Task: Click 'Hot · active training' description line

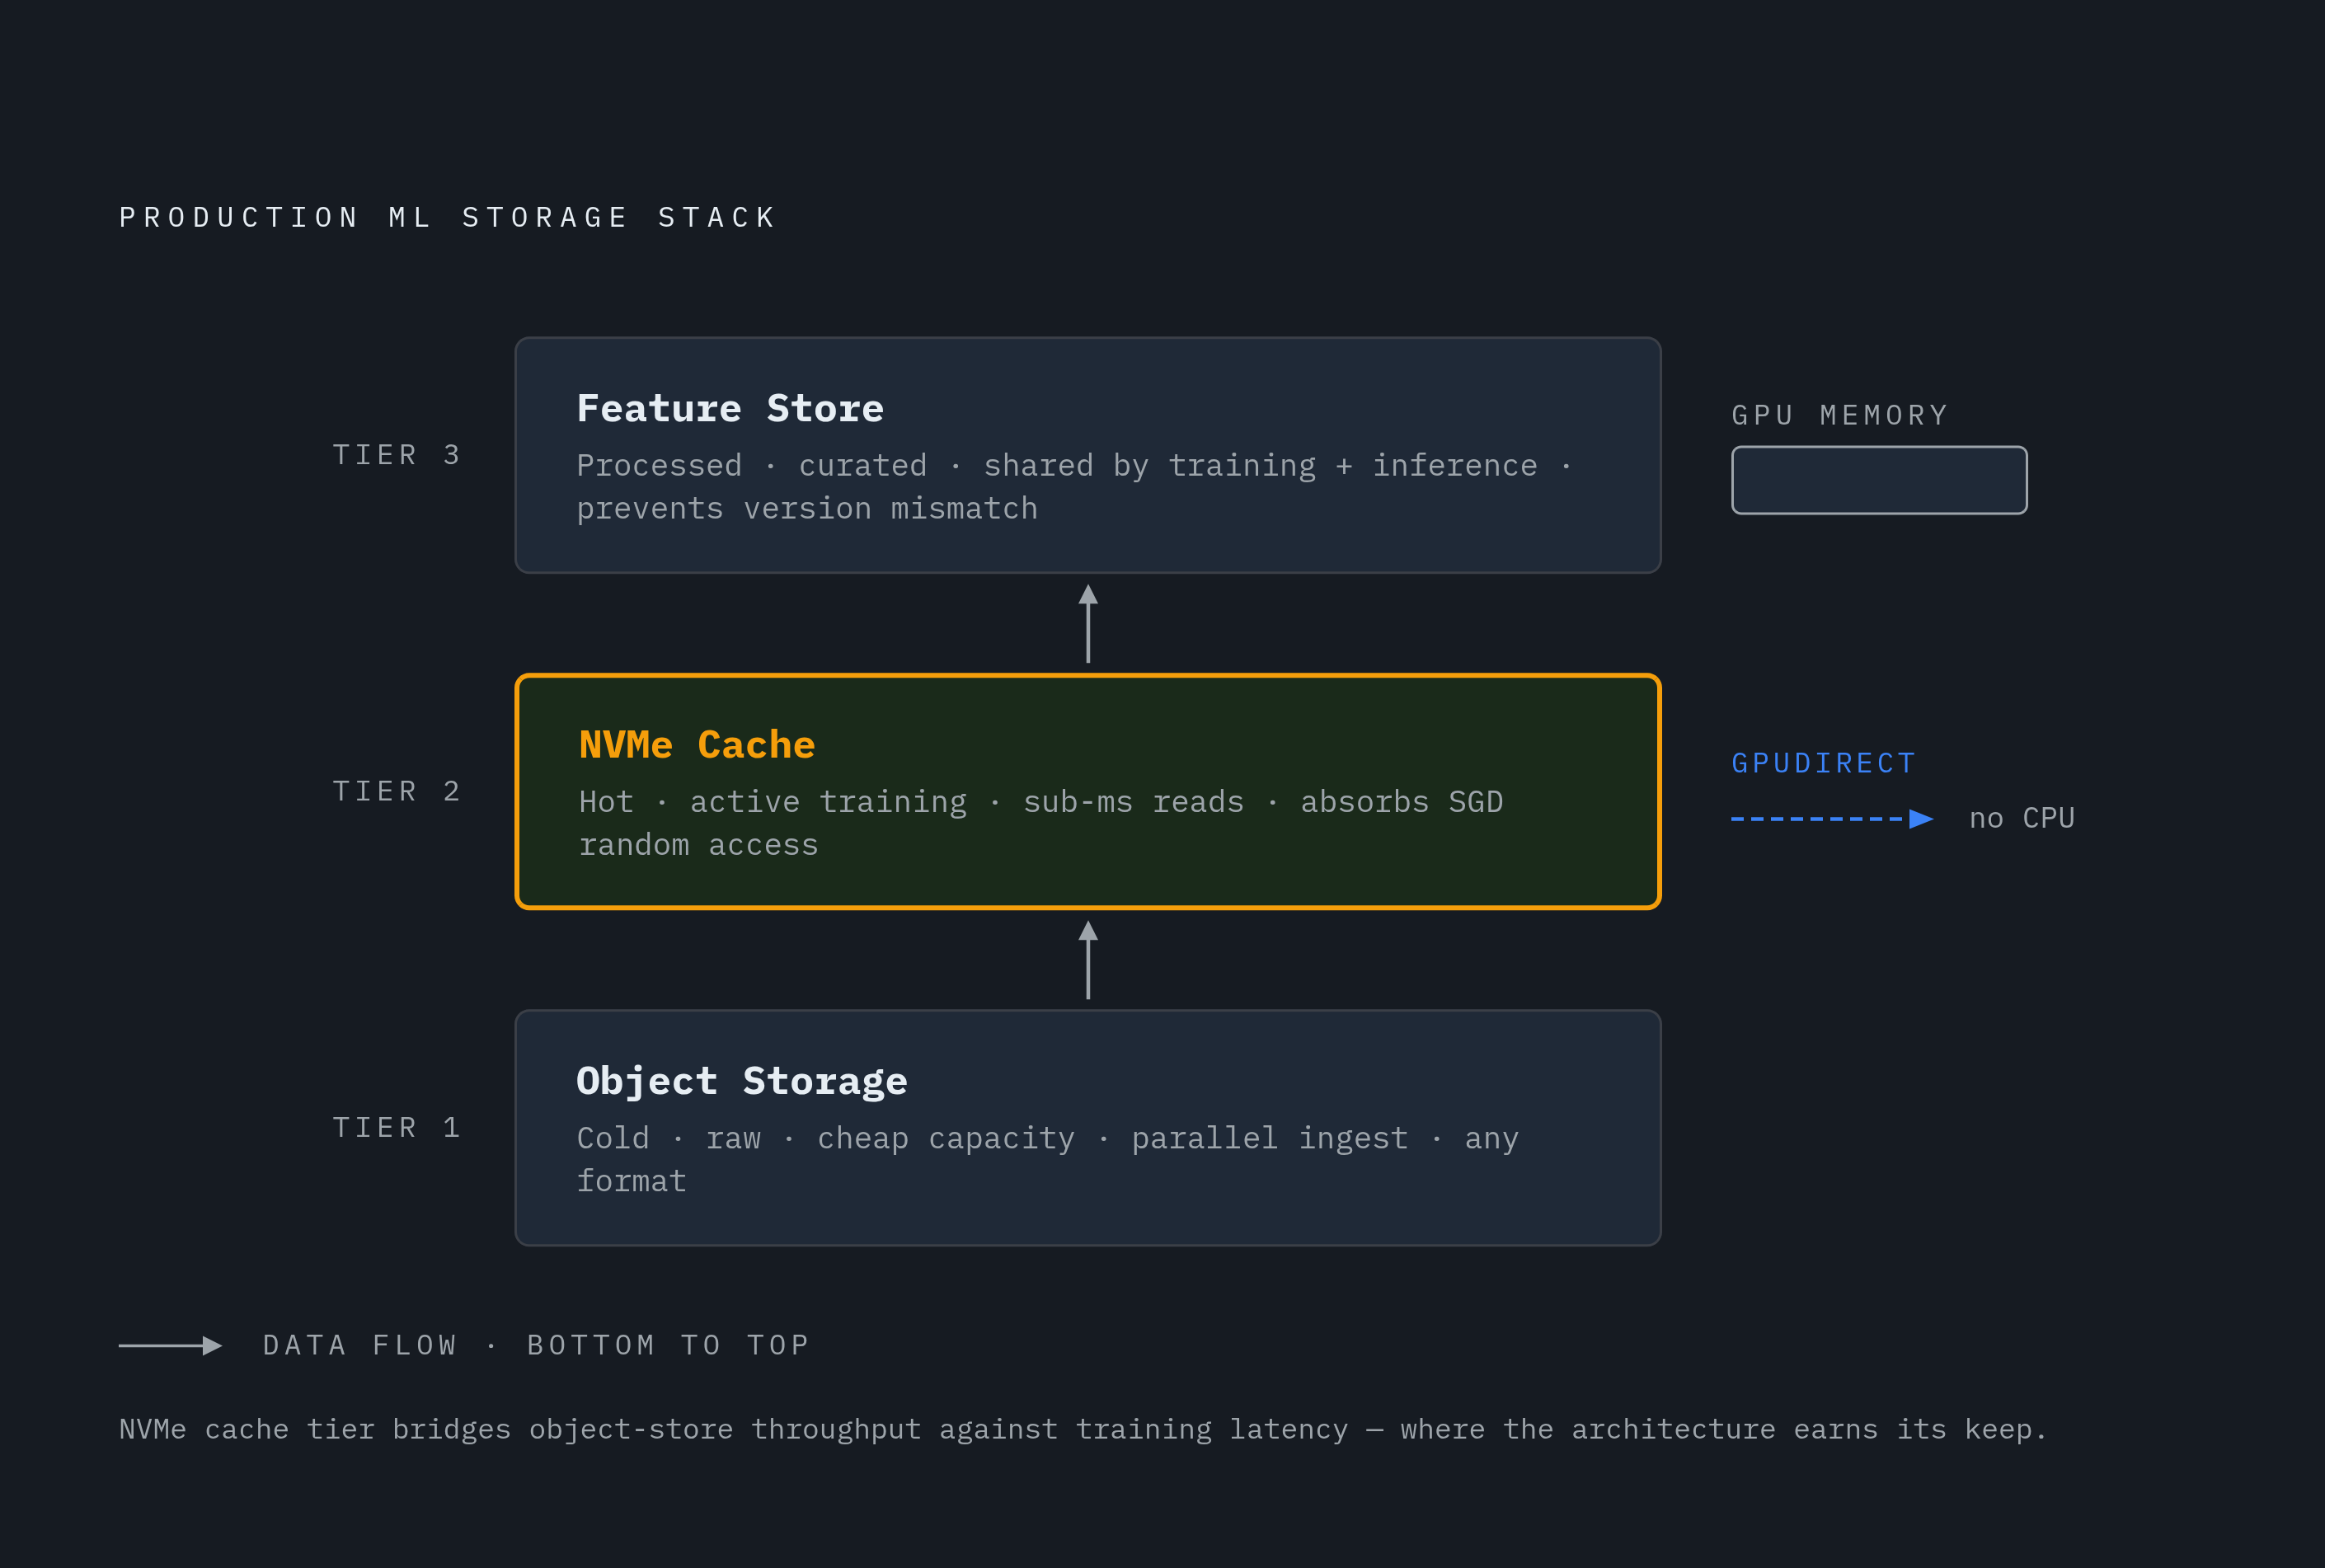Action: [1041, 802]
